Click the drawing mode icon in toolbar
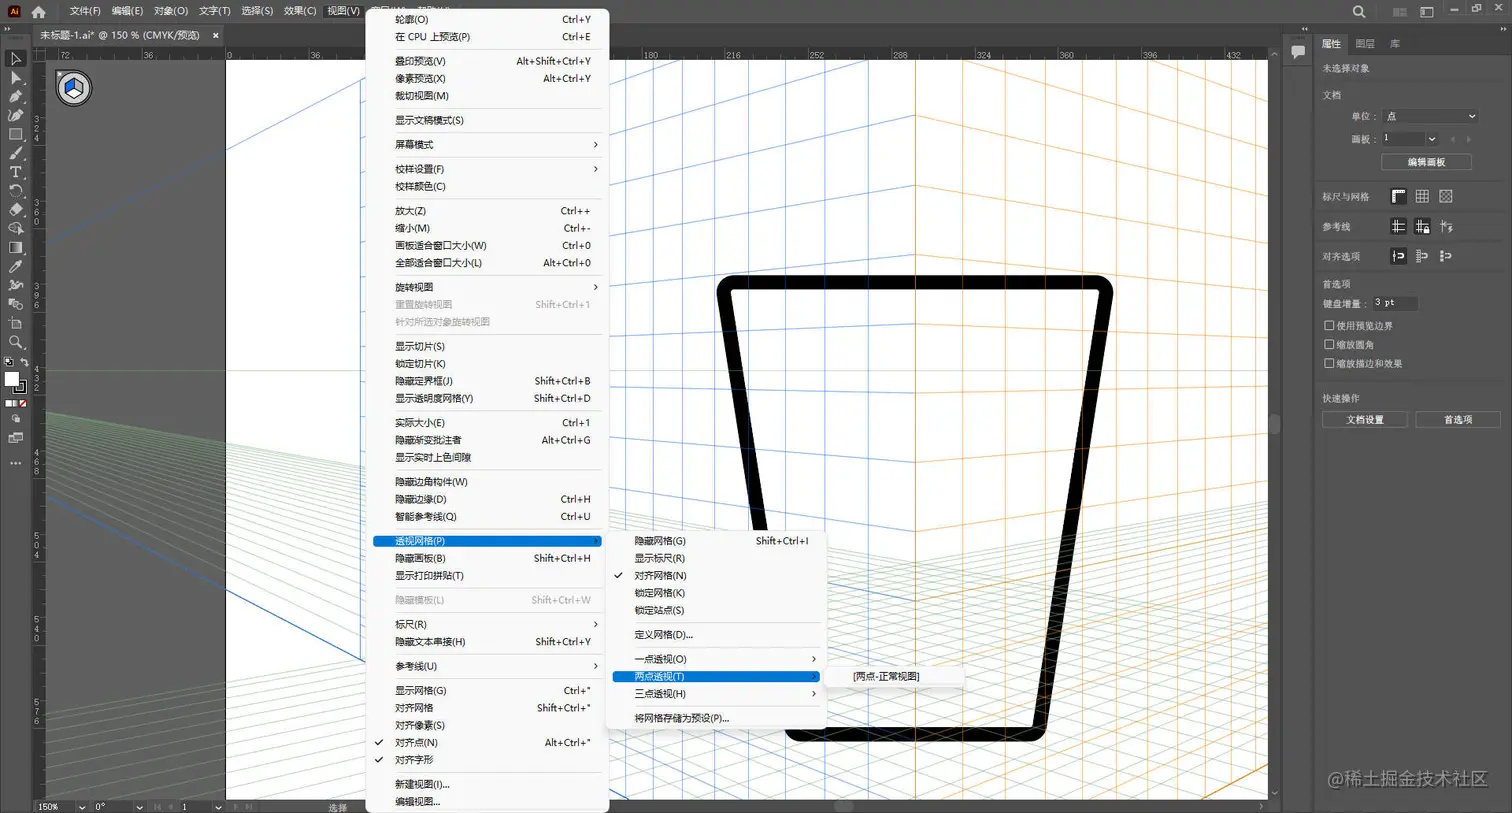 tap(16, 420)
